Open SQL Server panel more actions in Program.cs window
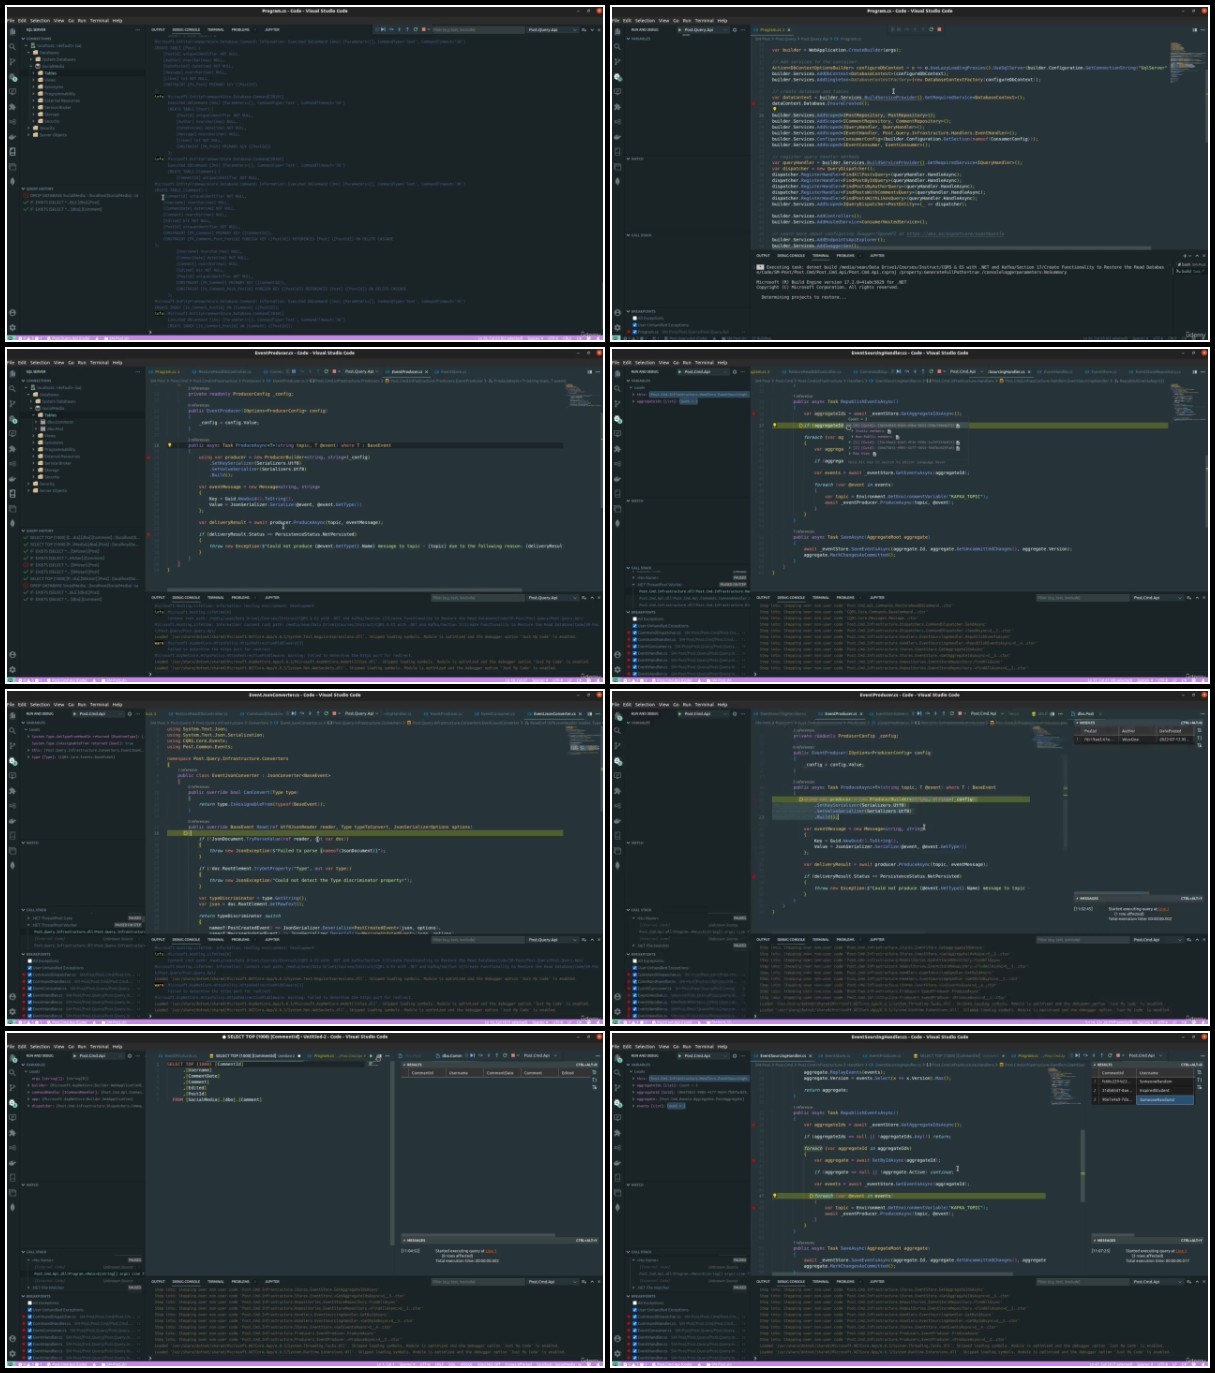This screenshot has width=1215, height=1373. (x=137, y=29)
